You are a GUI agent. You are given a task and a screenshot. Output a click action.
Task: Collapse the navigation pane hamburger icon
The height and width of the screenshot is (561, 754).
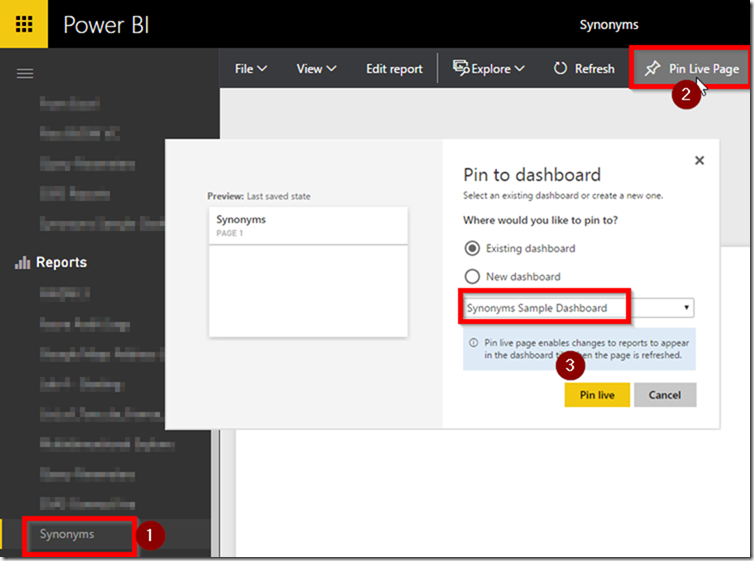point(25,74)
